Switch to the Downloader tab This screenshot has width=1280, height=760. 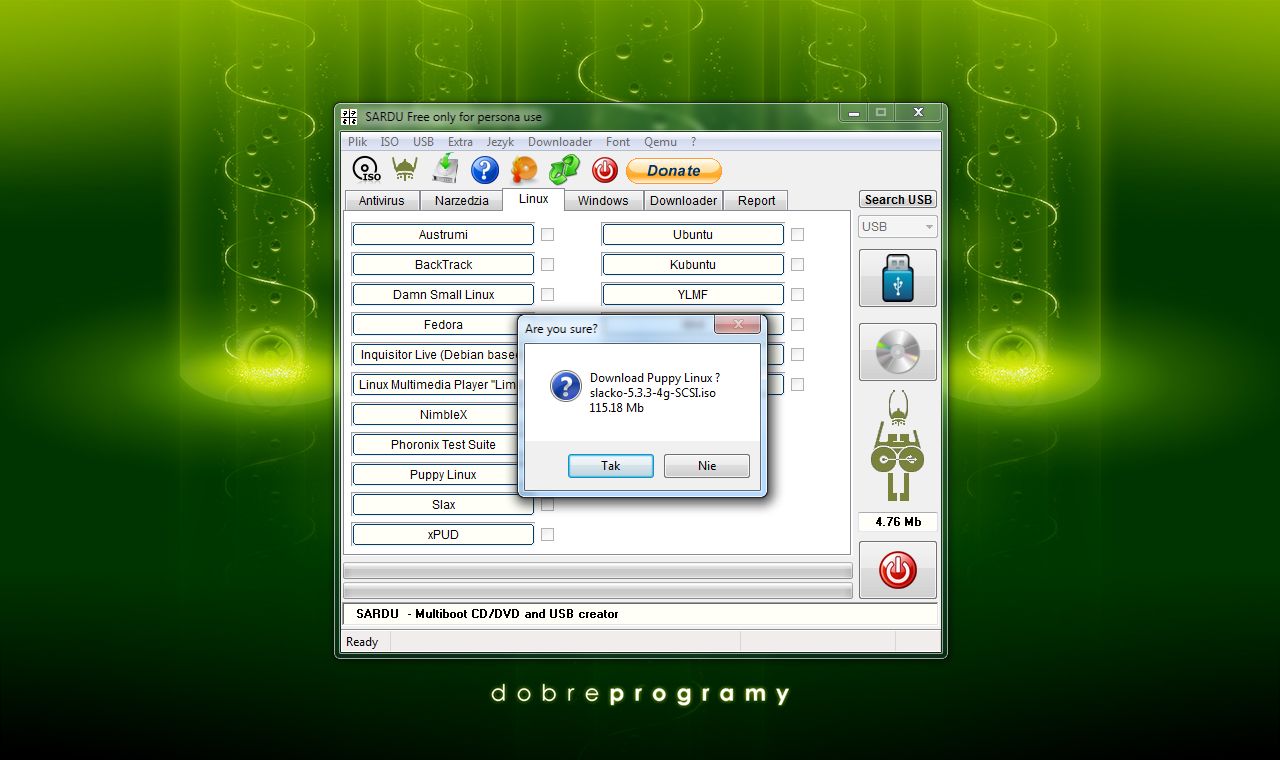[x=683, y=200]
